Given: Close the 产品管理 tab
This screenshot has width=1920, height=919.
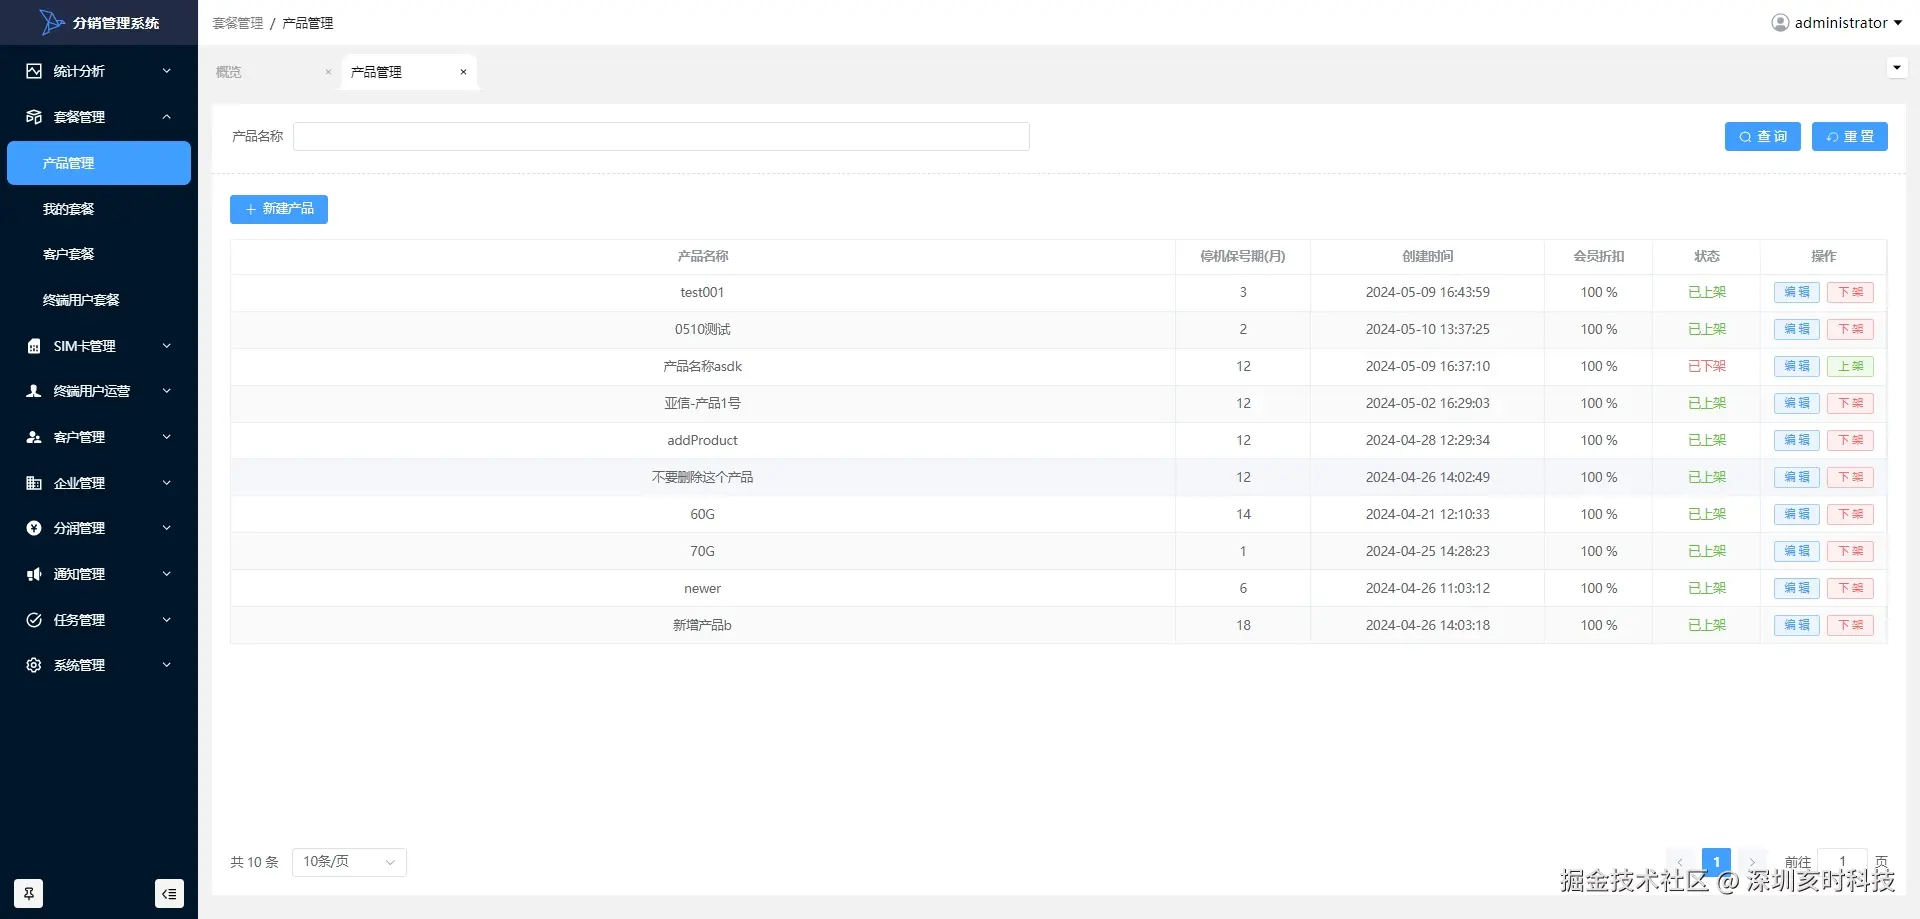Looking at the screenshot, I should (x=463, y=72).
